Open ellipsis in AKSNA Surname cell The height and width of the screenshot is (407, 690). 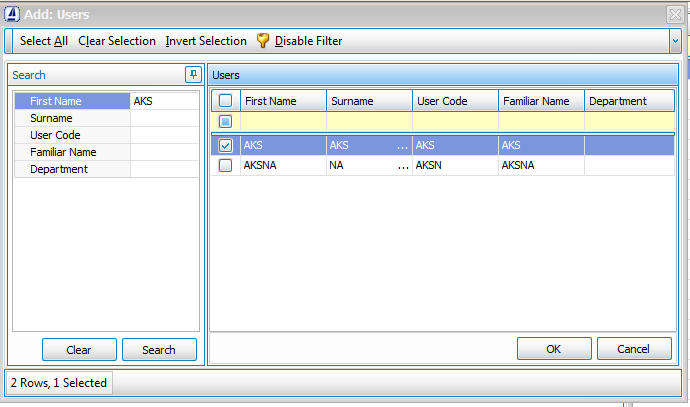tap(403, 167)
